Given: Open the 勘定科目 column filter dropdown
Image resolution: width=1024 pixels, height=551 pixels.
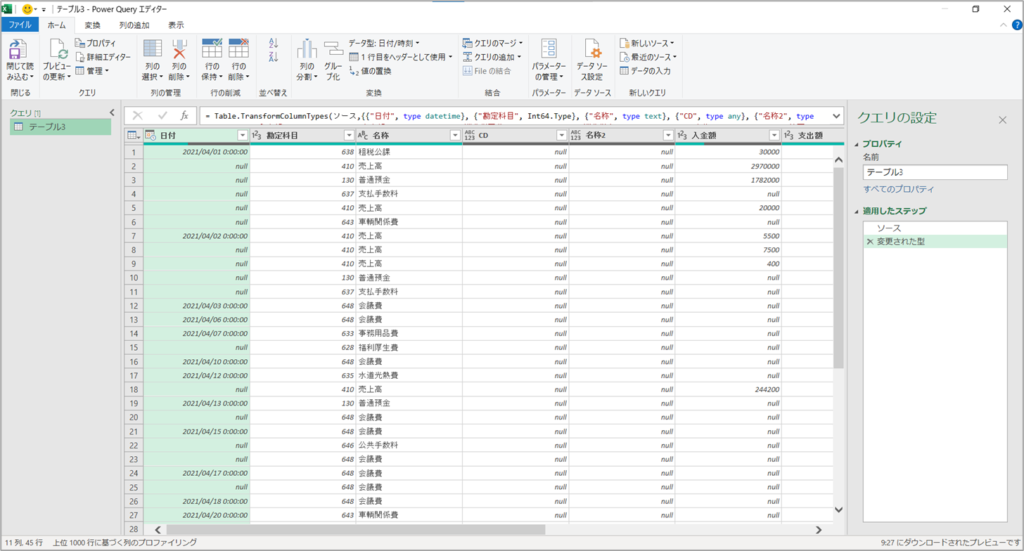Looking at the screenshot, I should (x=349, y=135).
